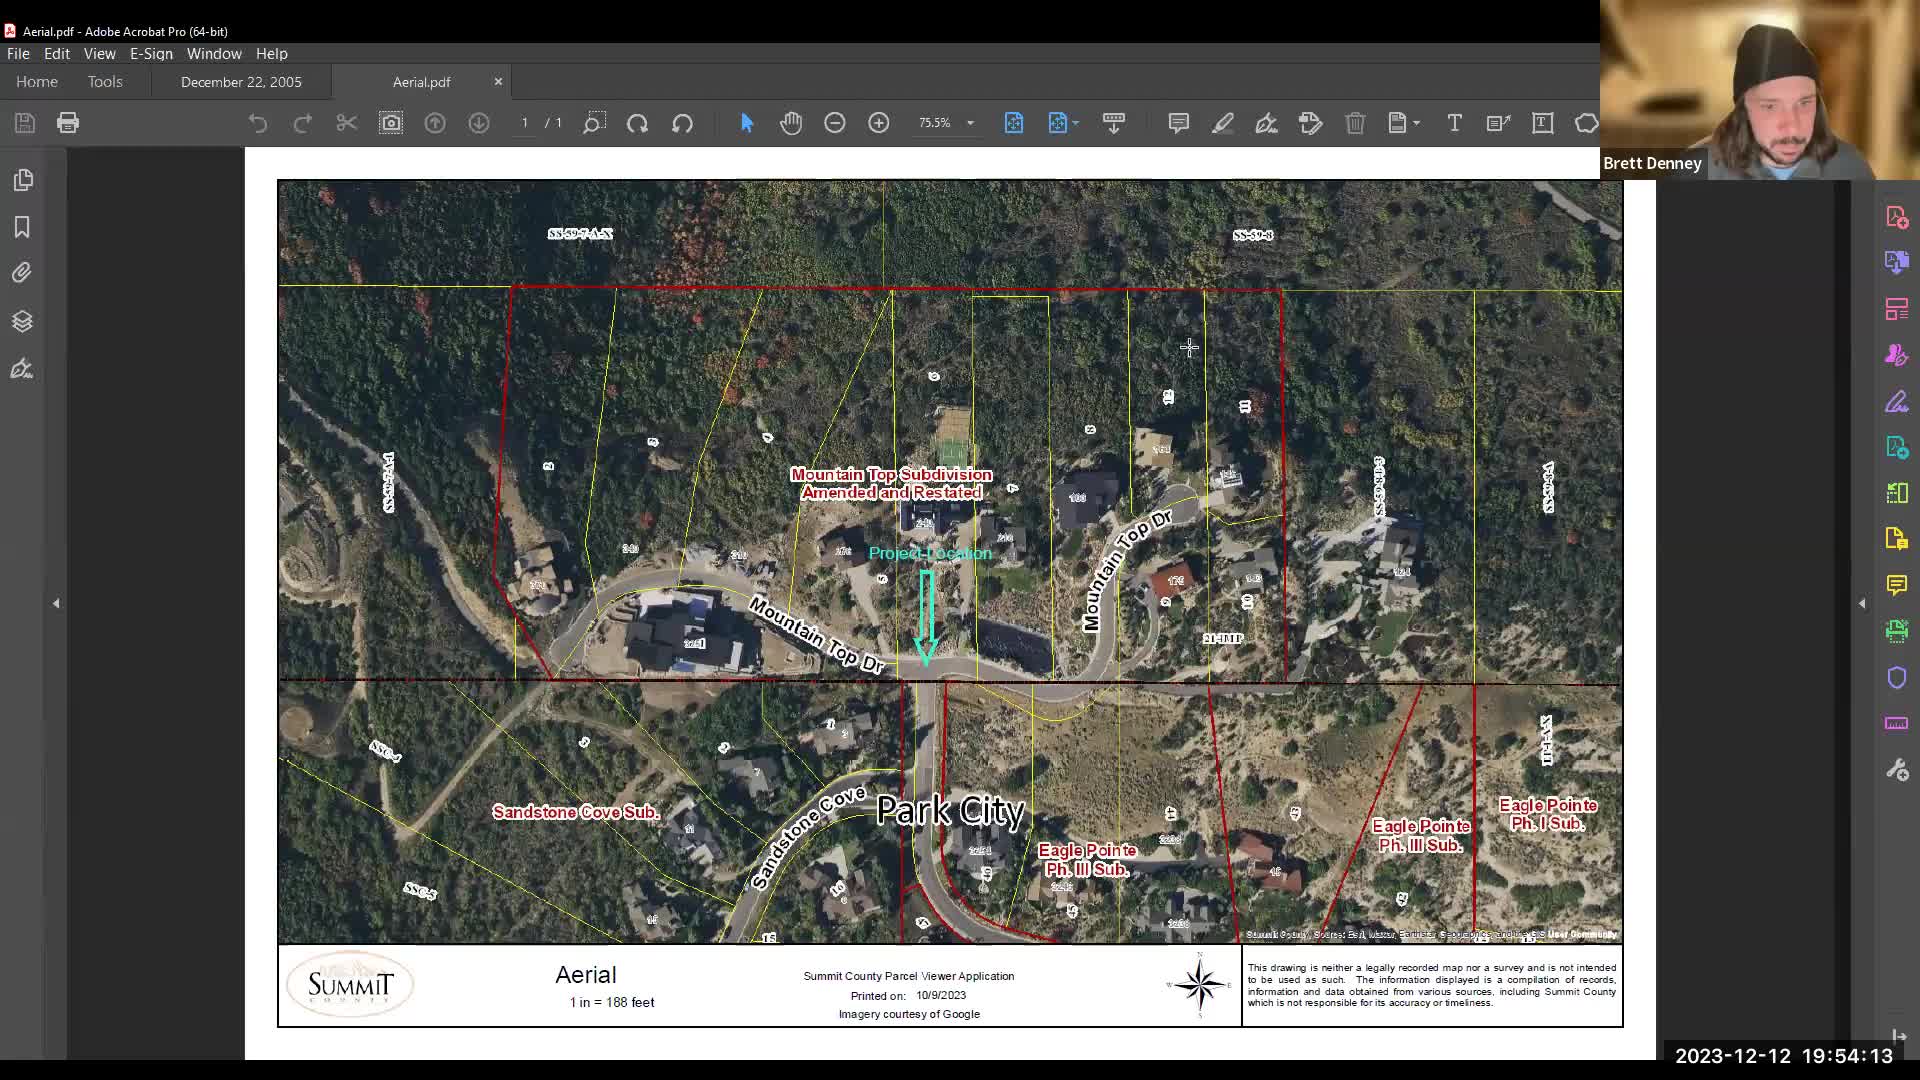
Task: Click the Delete trash icon
Action: click(1356, 123)
